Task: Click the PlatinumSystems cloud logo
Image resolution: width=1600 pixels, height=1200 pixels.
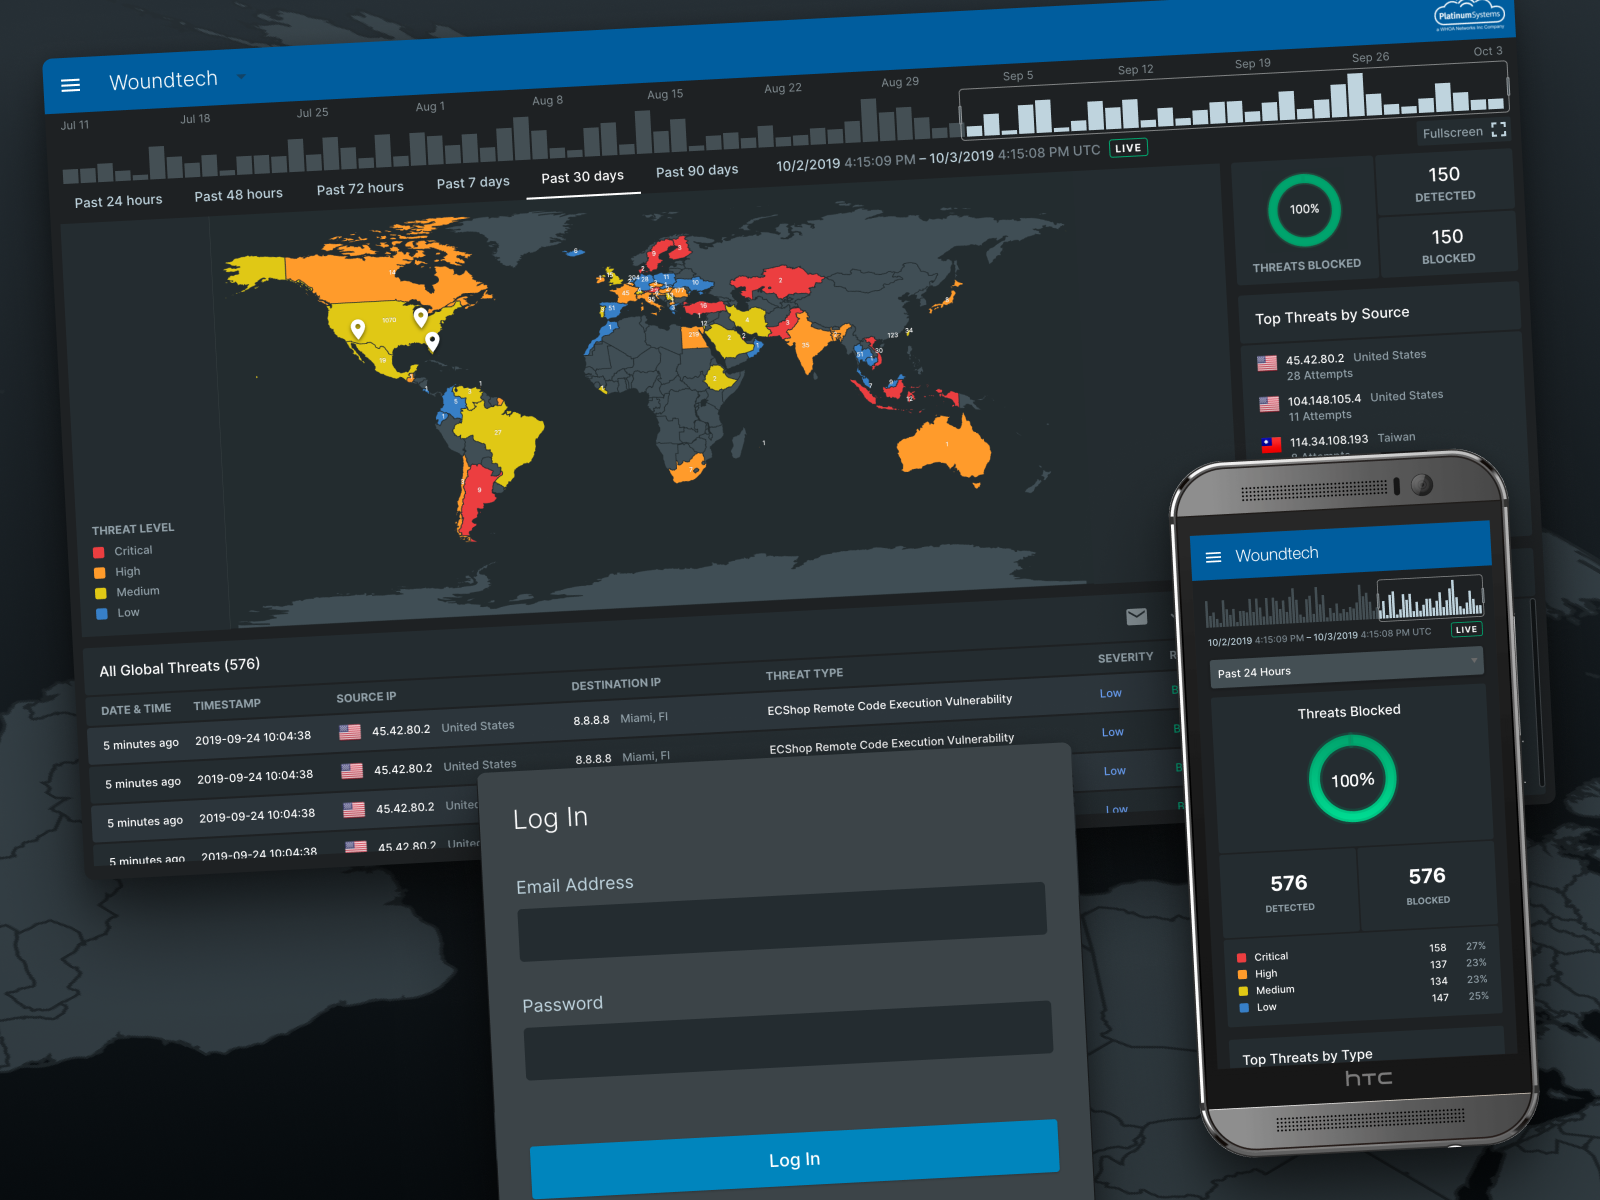Action: (1469, 16)
